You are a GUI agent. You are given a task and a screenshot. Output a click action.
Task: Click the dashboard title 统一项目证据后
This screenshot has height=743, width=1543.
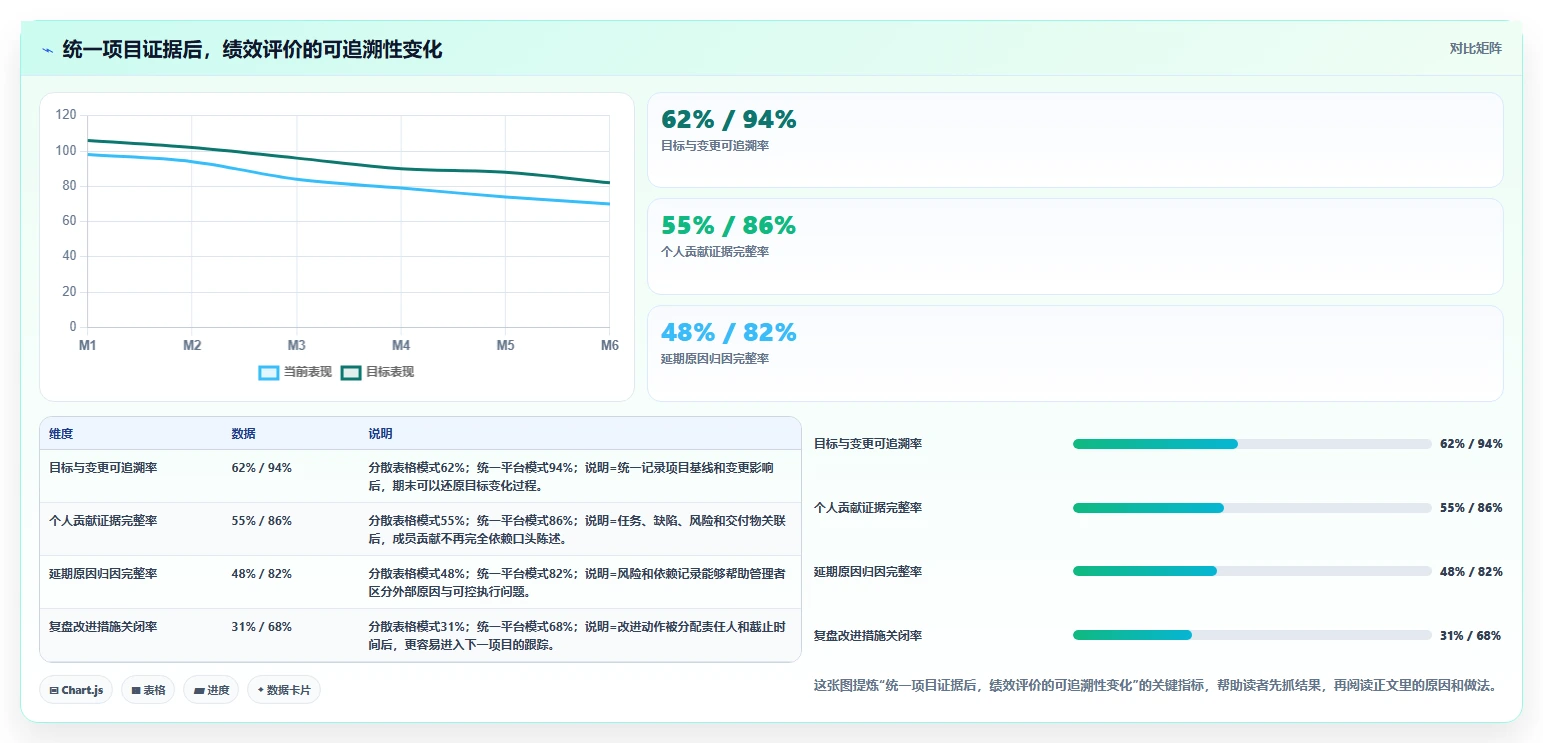point(252,49)
